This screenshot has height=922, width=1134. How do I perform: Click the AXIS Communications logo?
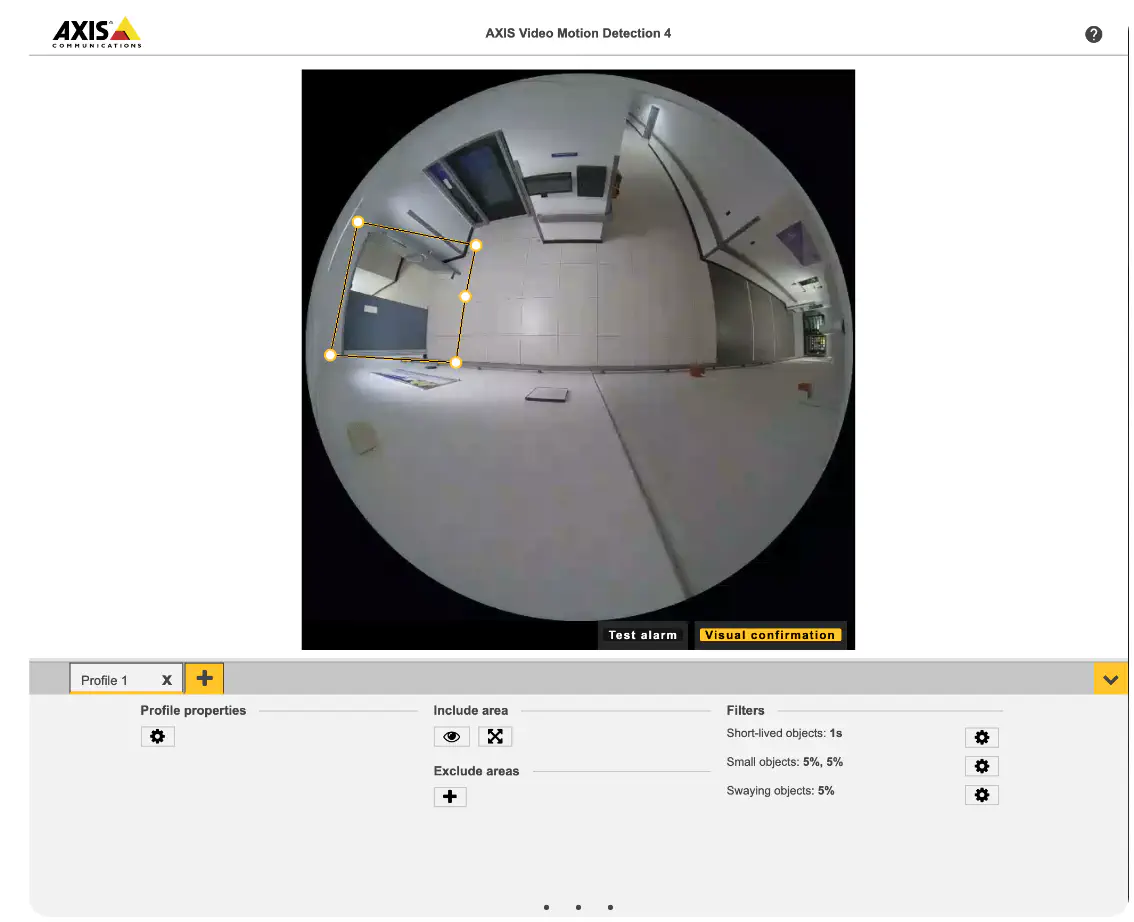[97, 33]
